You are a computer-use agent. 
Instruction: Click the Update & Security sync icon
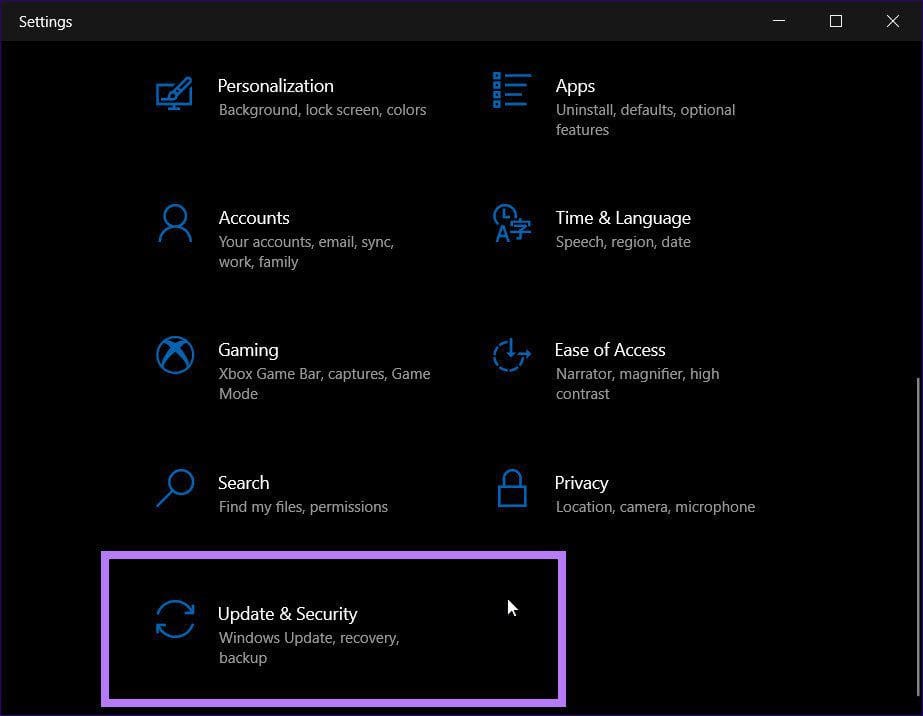coord(175,619)
